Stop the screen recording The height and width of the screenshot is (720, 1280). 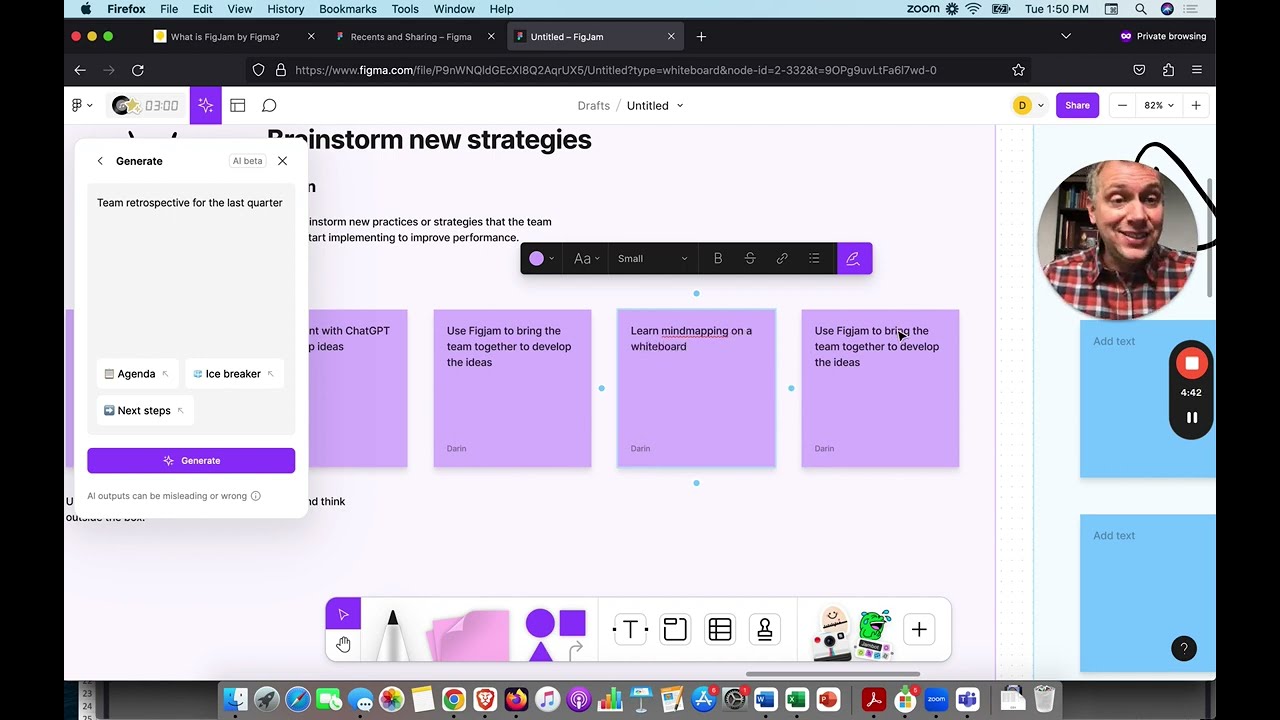(1191, 363)
